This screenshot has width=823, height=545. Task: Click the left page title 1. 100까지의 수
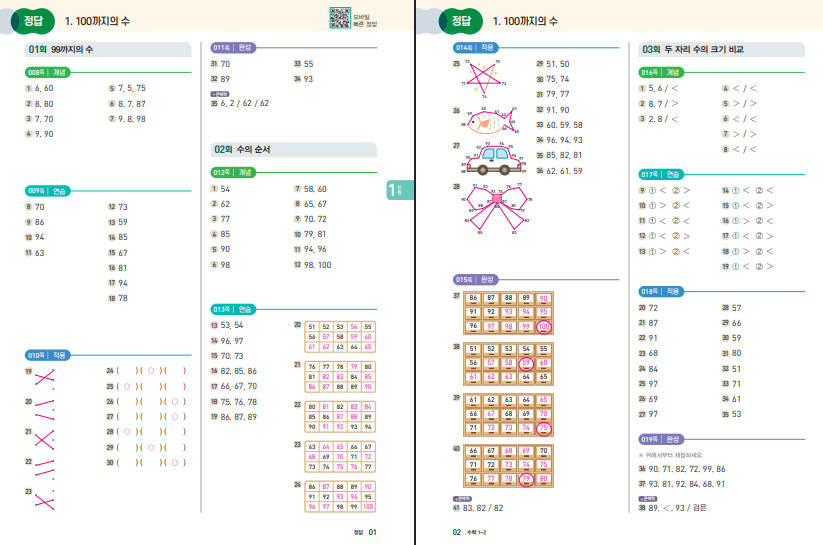97,22
